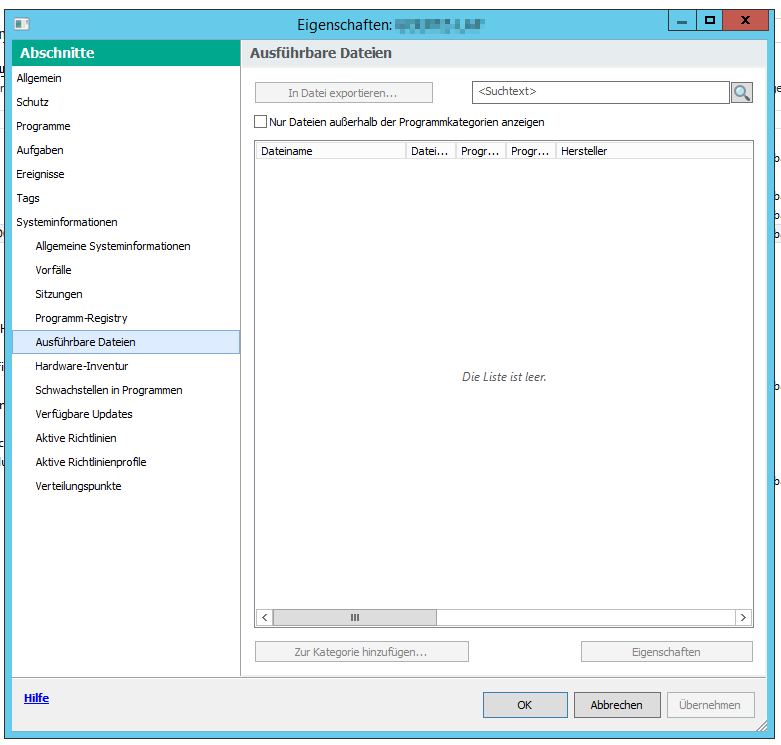Confirm with the OK button
781x745 pixels.
coord(525,705)
